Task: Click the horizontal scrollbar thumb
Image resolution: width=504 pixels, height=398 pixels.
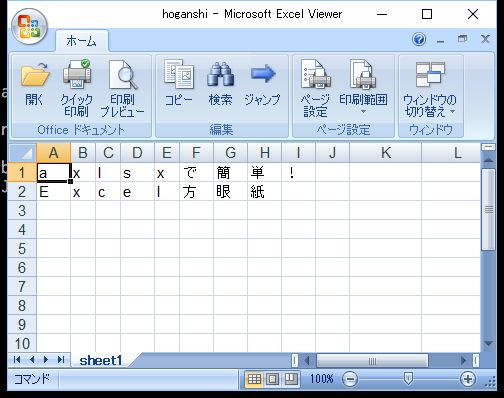Action: (x=372, y=360)
